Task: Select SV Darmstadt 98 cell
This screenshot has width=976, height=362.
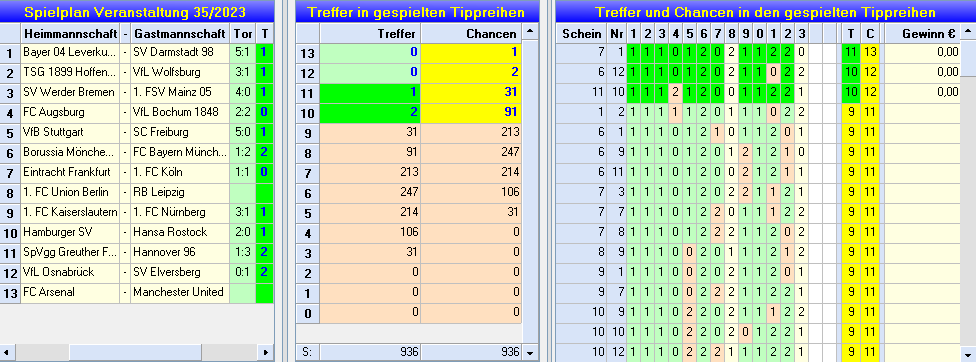Action: [x=180, y=53]
